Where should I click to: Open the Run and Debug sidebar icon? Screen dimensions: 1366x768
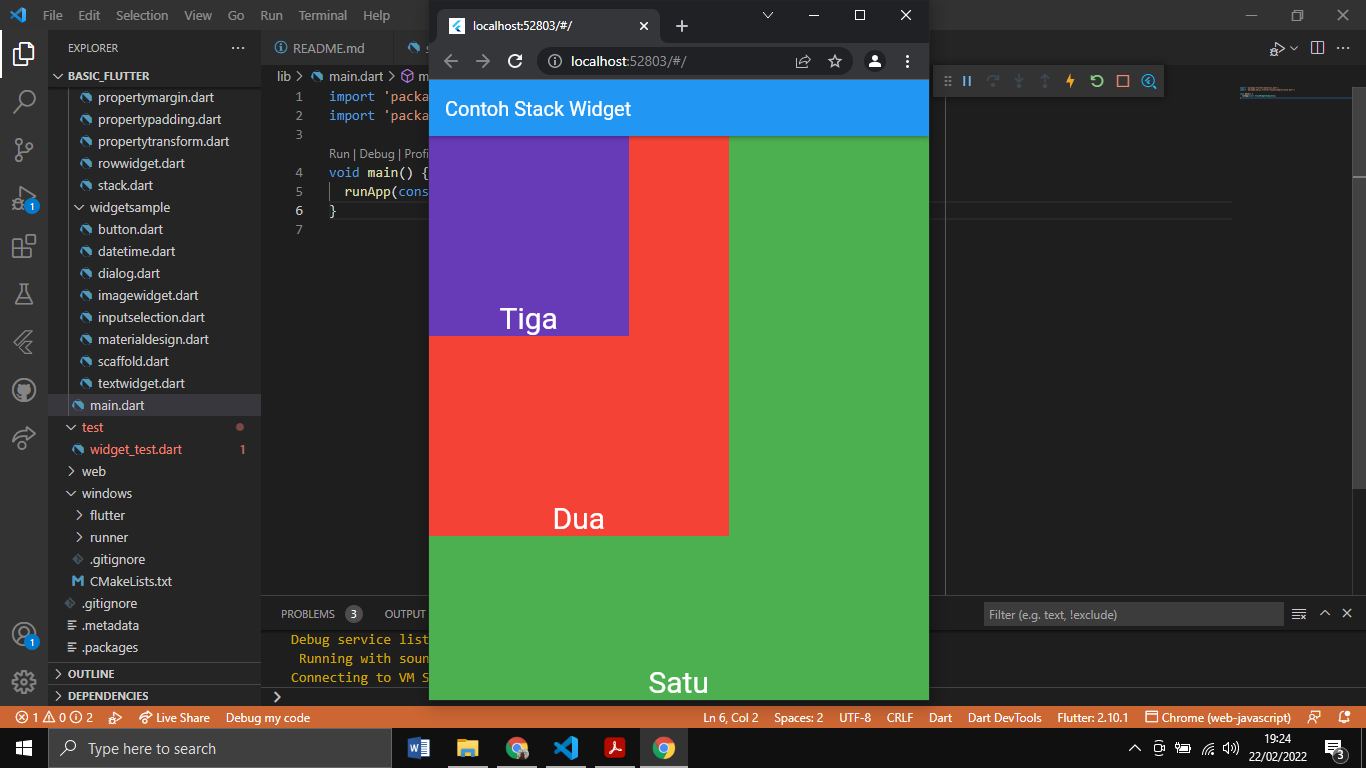tap(23, 198)
